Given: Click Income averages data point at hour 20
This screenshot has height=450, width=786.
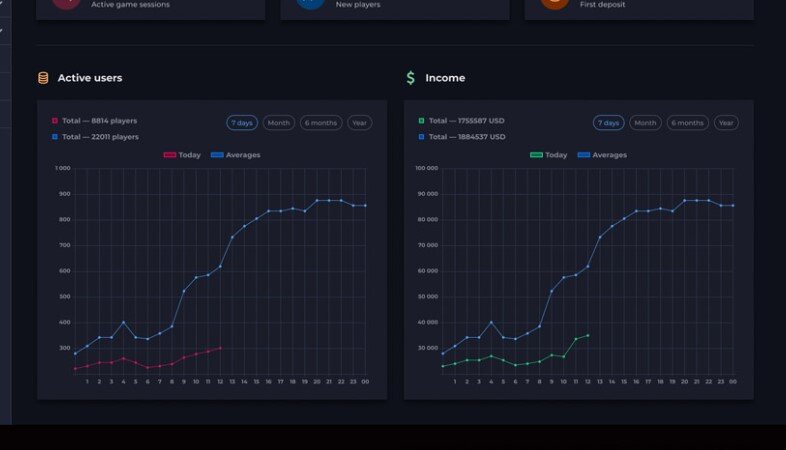Looking at the screenshot, I should [685, 200].
